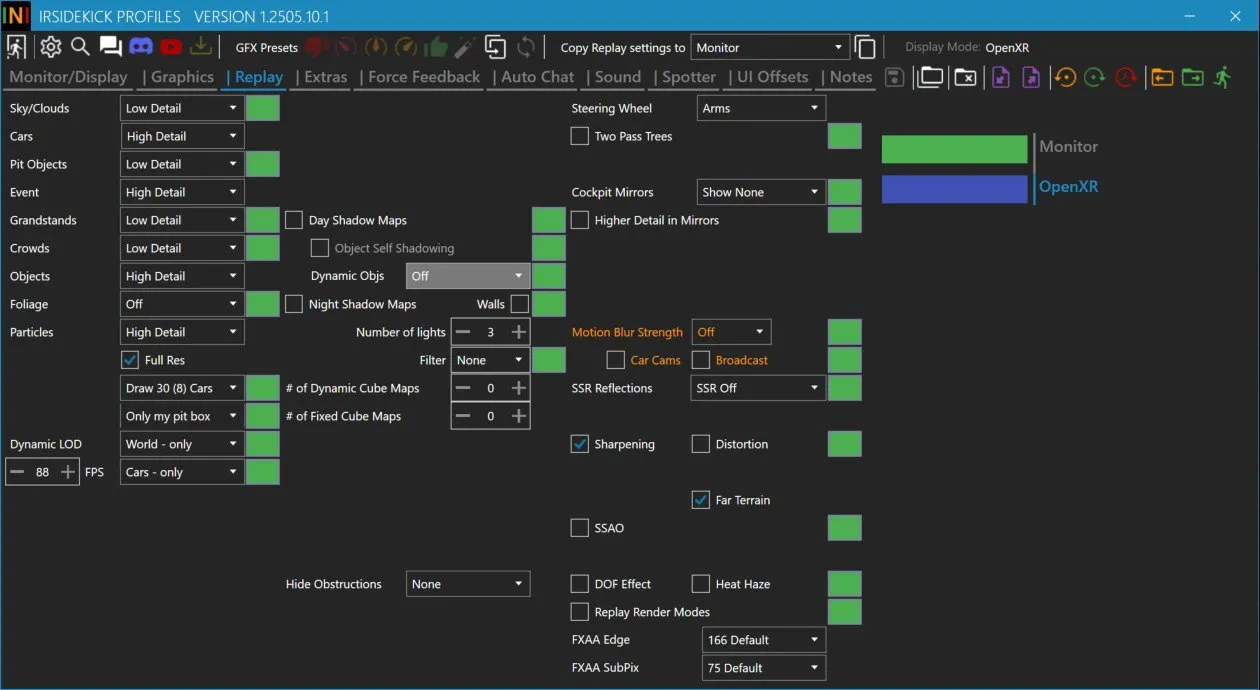Toggle the Day Shadow Maps checkbox
This screenshot has height=690, width=1260.
[294, 220]
